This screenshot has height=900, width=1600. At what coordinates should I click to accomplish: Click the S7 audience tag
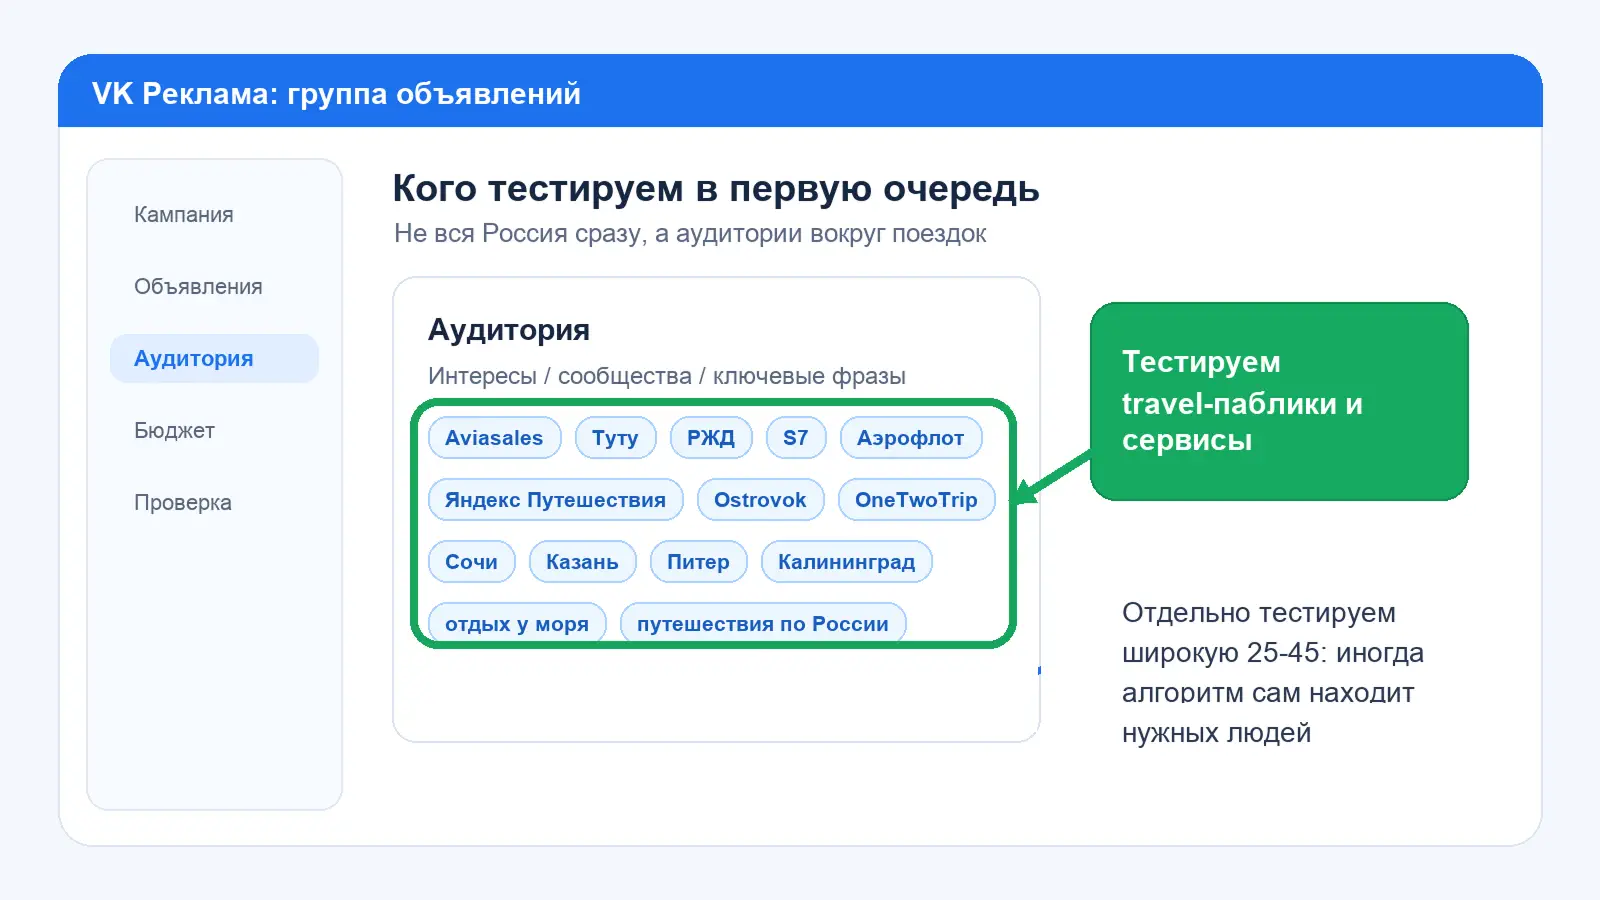click(796, 438)
